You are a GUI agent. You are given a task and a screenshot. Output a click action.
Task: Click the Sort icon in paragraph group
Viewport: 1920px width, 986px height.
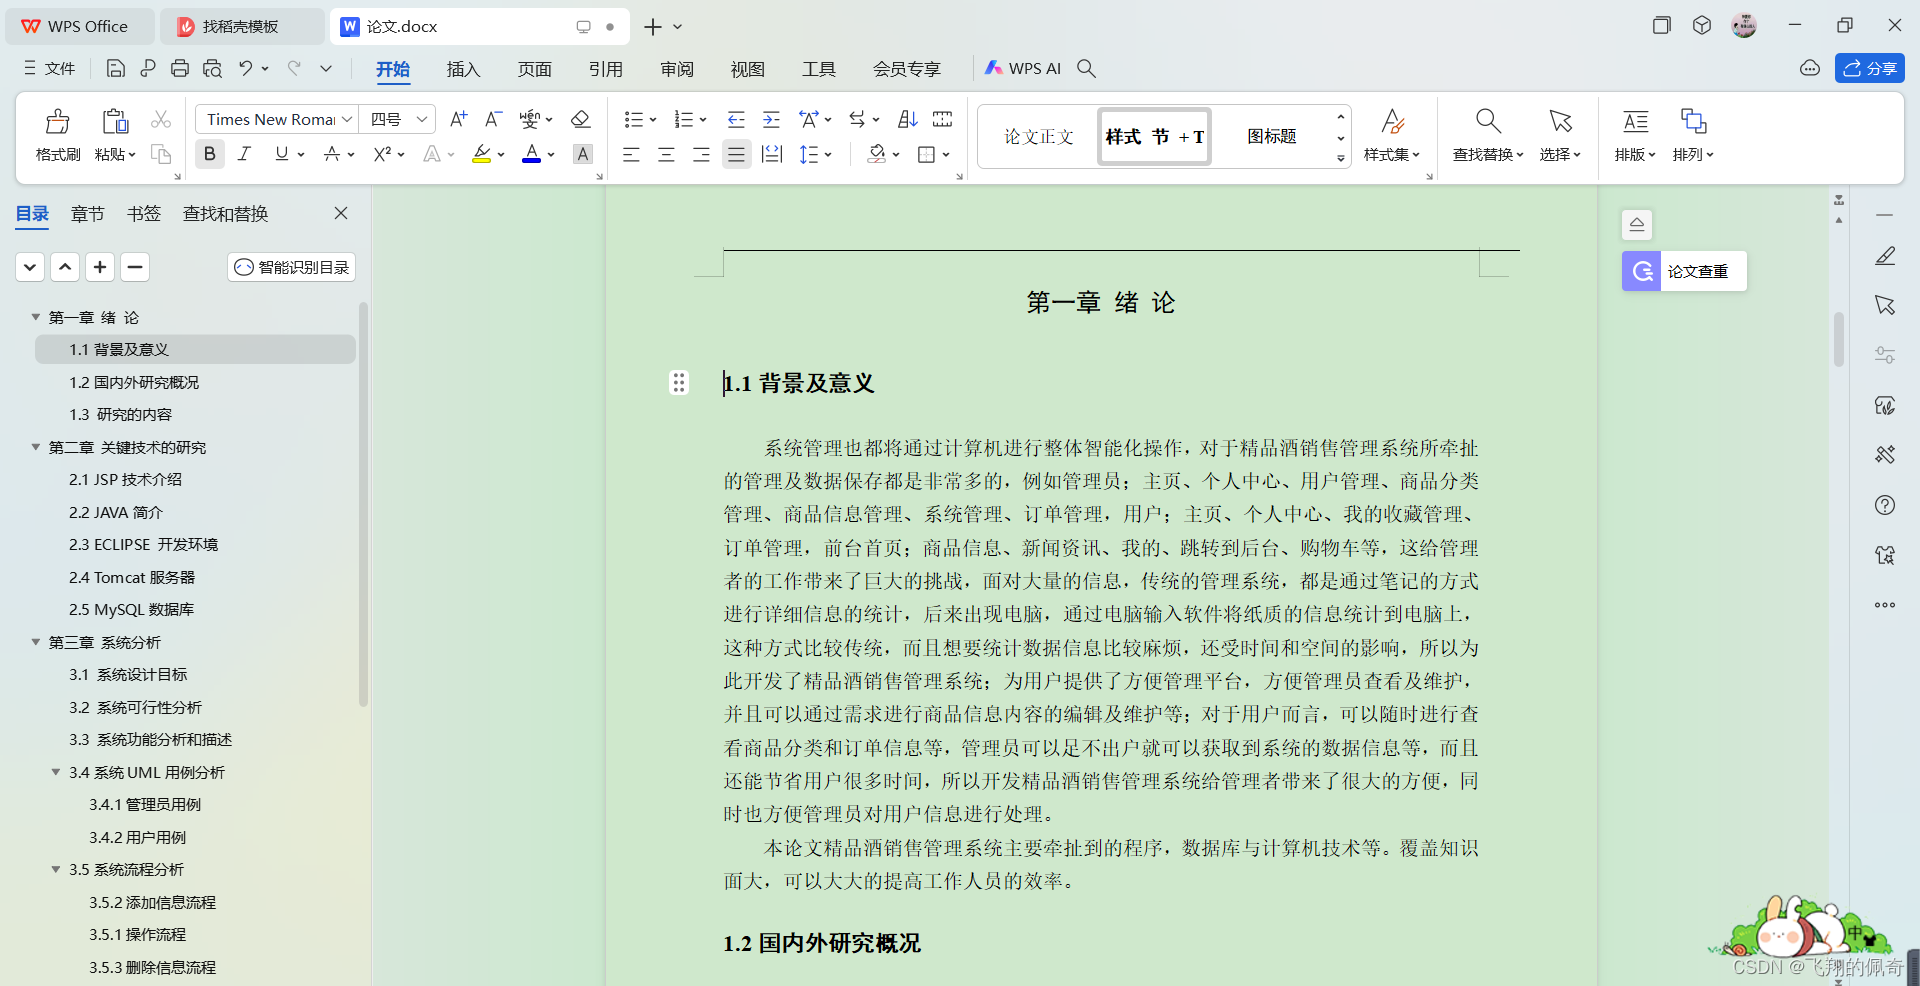[x=907, y=119]
